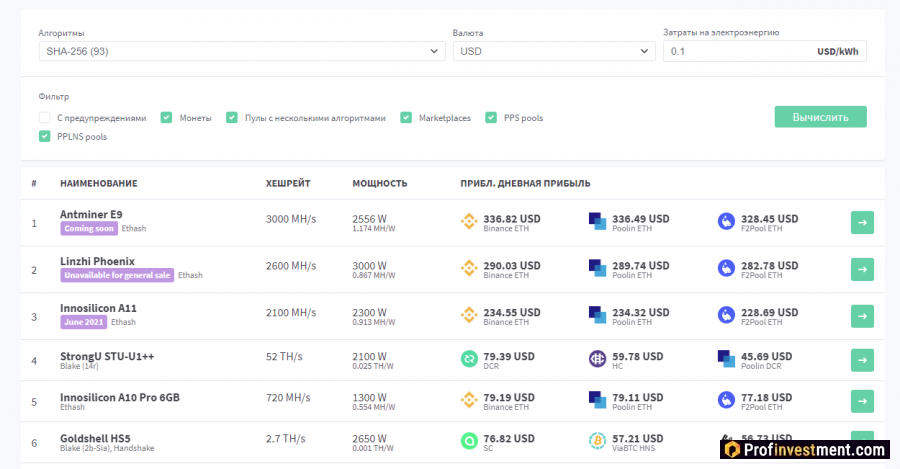The width and height of the screenshot is (900, 469).
Task: Click the green 'Вычислить' button
Action: [x=820, y=117]
